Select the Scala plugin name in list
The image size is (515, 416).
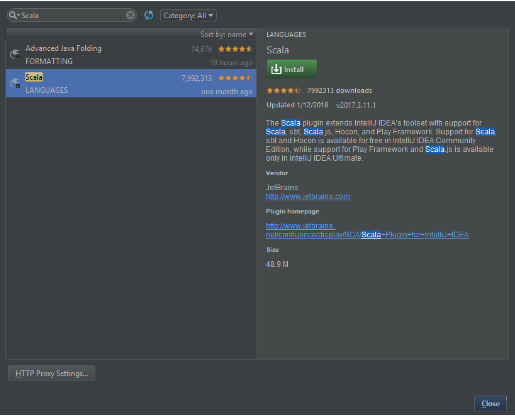tap(34, 77)
